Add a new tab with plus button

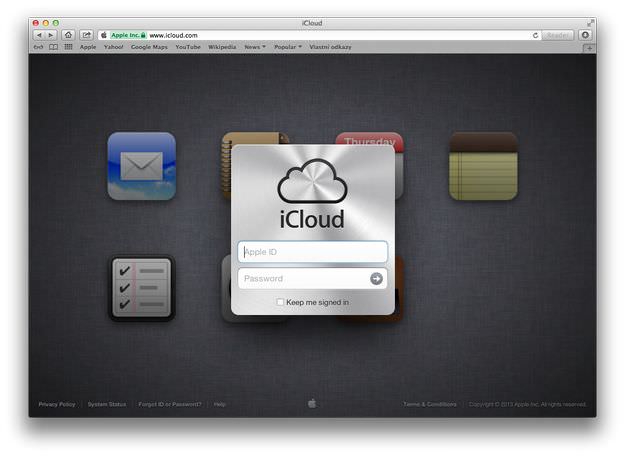(589, 48)
